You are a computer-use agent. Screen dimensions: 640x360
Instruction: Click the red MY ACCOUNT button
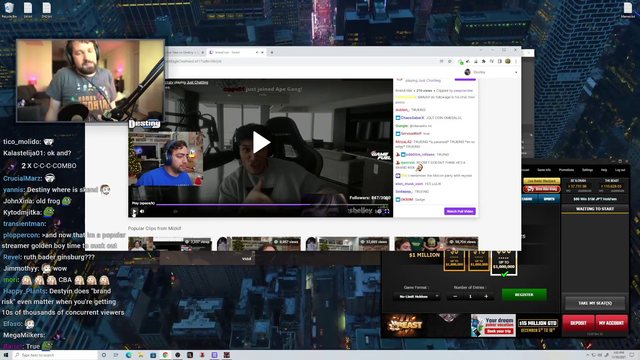coord(611,323)
